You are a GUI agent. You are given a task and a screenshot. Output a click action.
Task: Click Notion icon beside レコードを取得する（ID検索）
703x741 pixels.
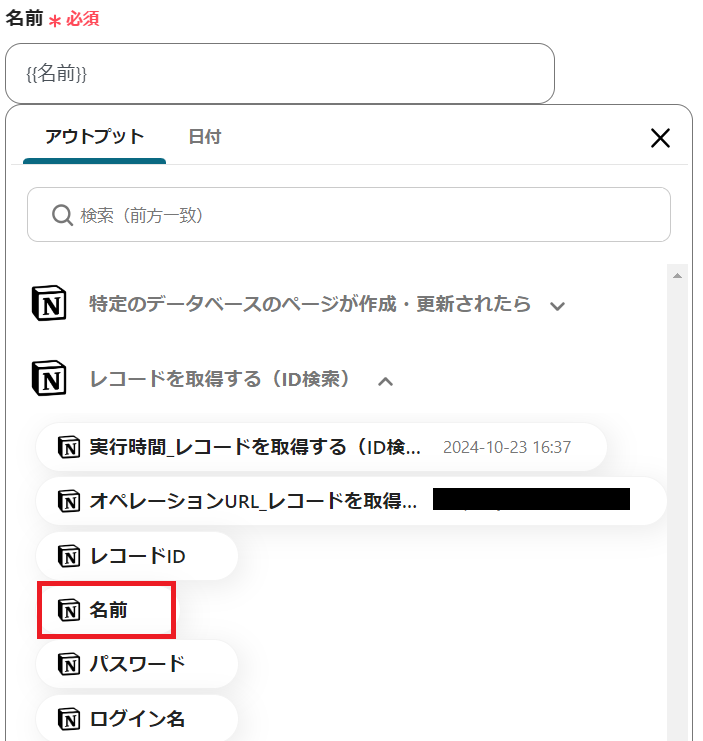click(49, 378)
